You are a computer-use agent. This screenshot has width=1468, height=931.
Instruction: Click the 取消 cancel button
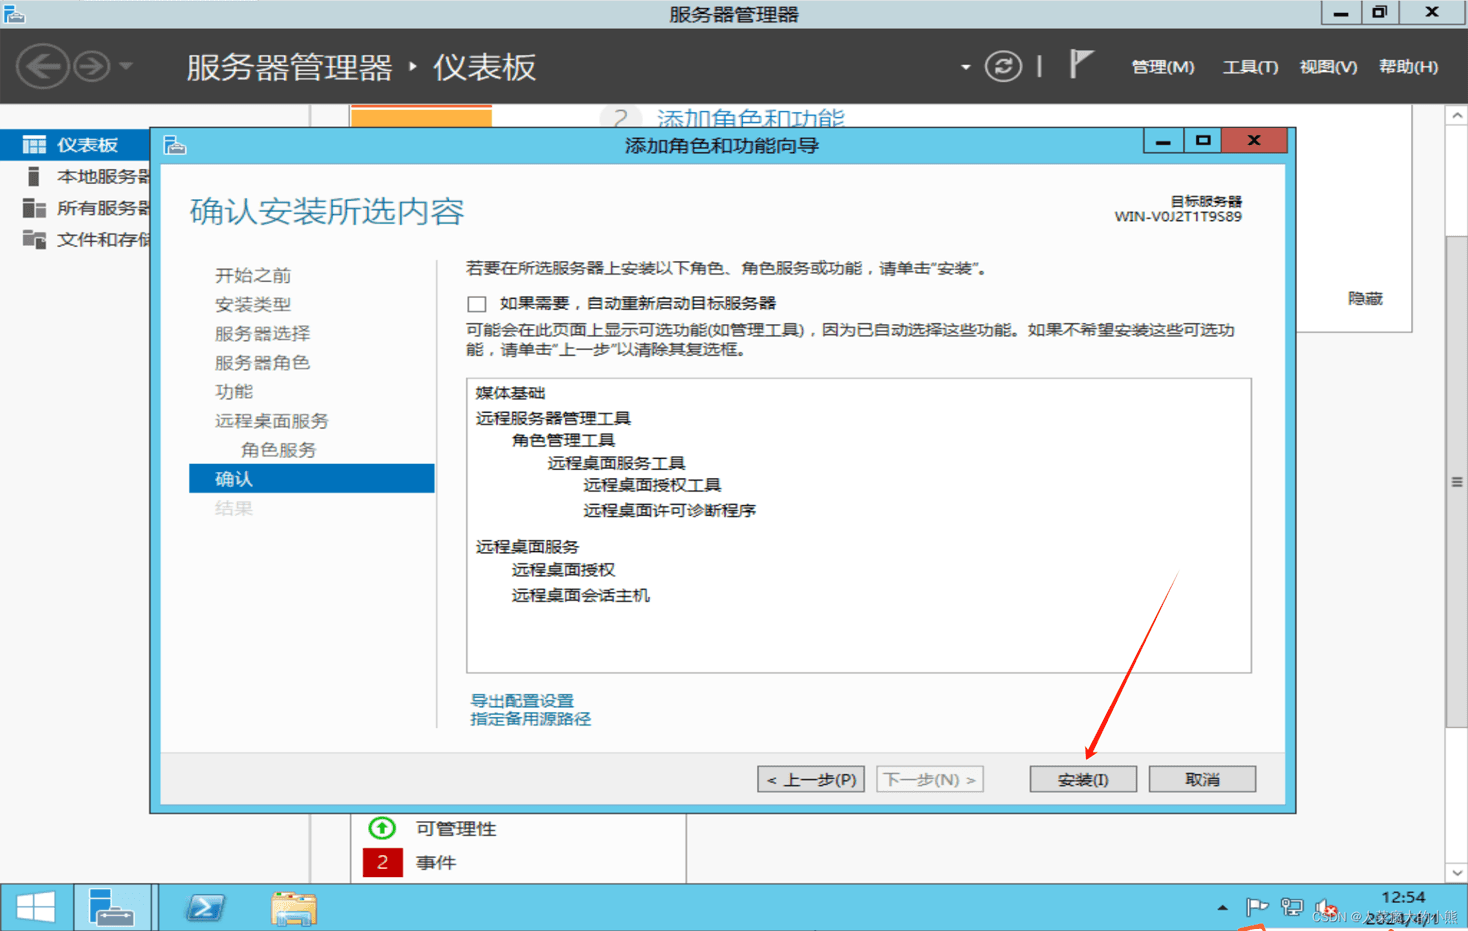click(x=1201, y=779)
